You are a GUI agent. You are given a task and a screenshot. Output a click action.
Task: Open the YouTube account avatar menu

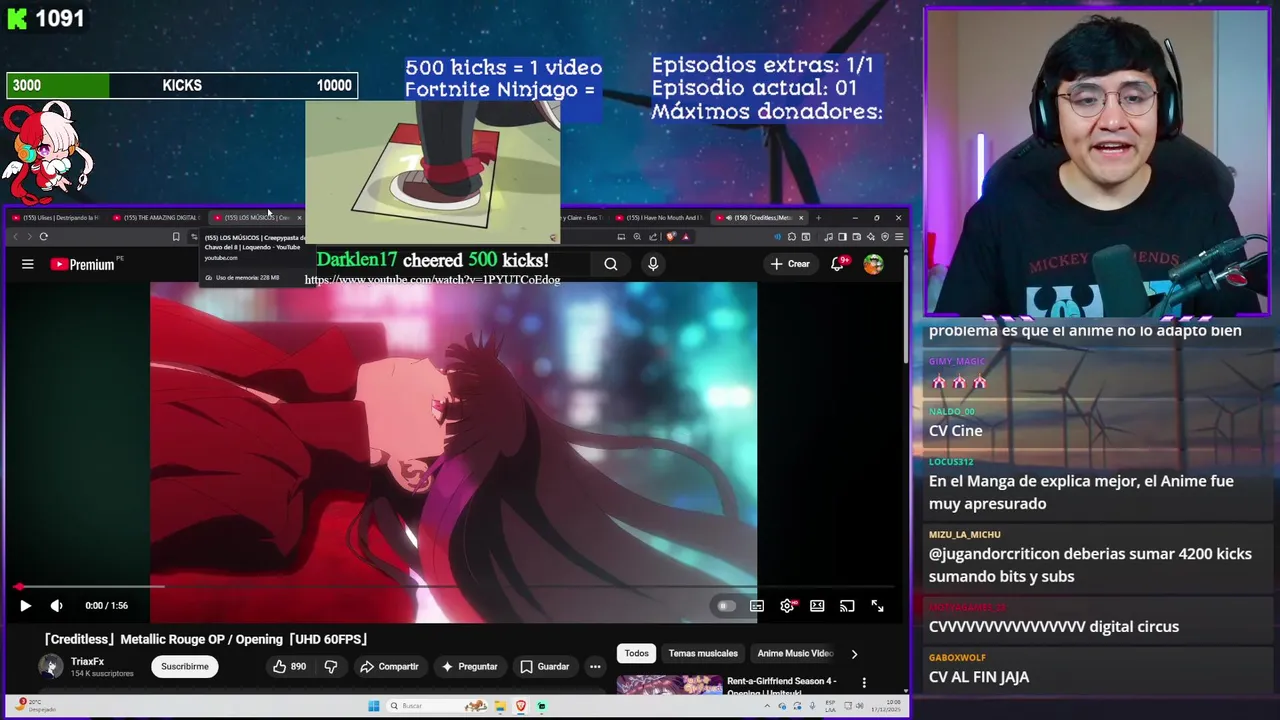click(x=874, y=264)
